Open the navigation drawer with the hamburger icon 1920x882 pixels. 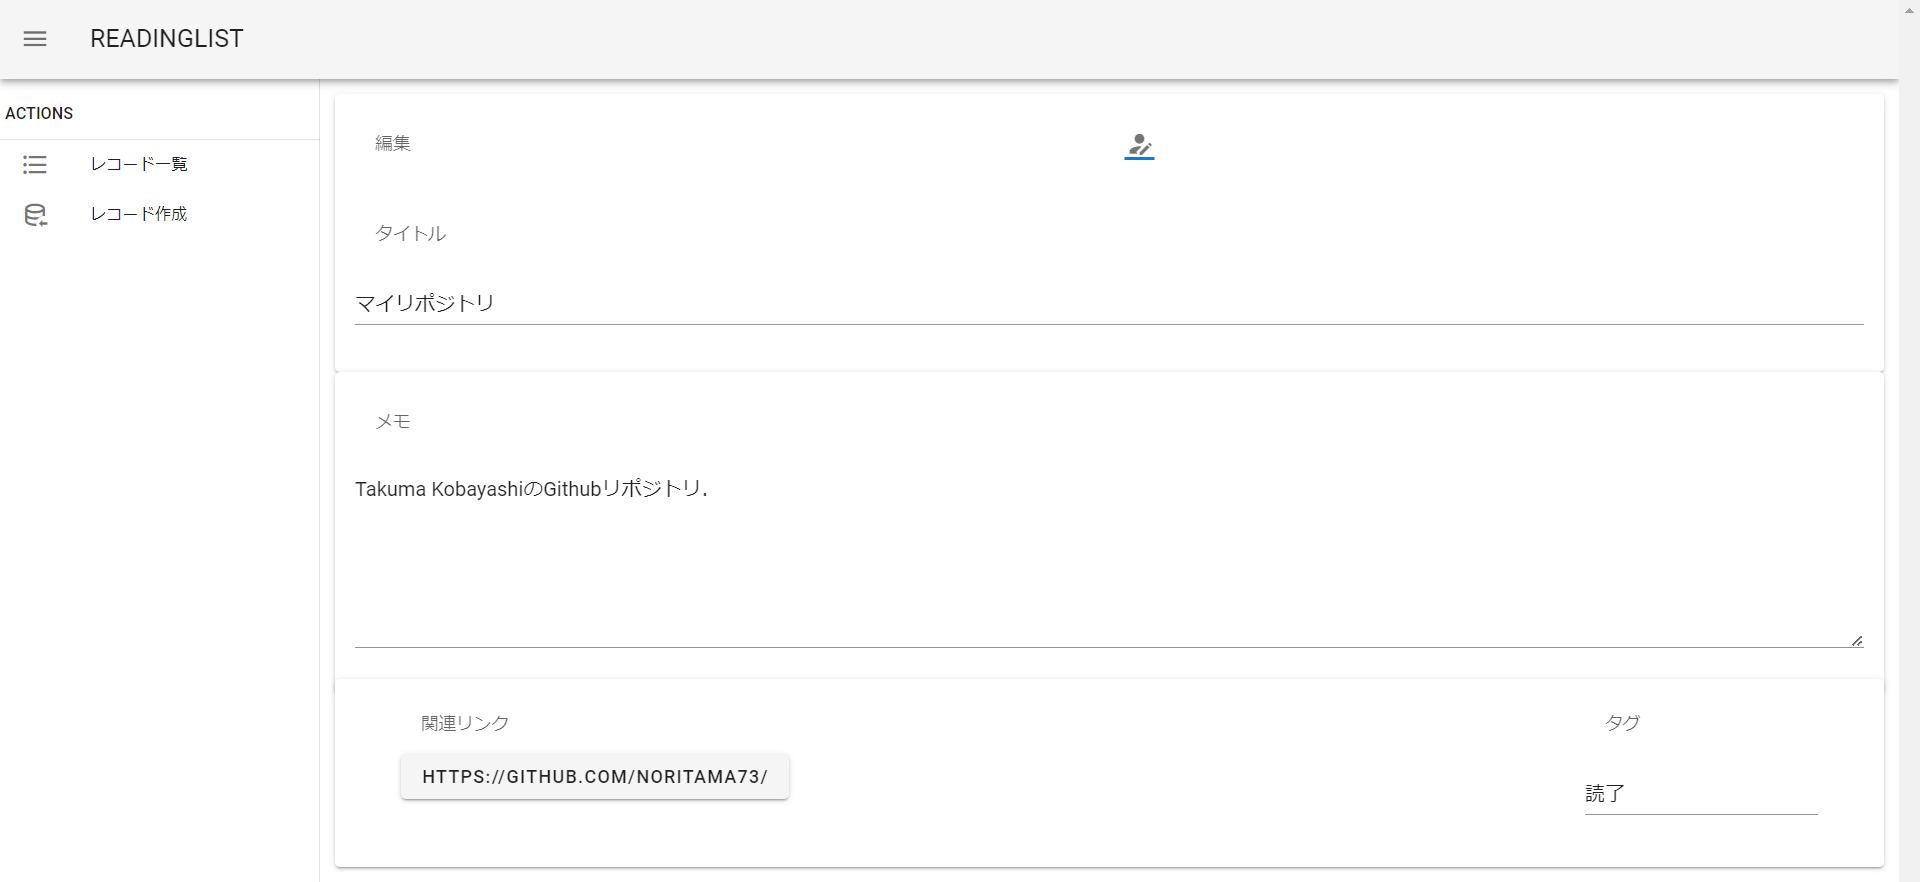[x=35, y=39]
